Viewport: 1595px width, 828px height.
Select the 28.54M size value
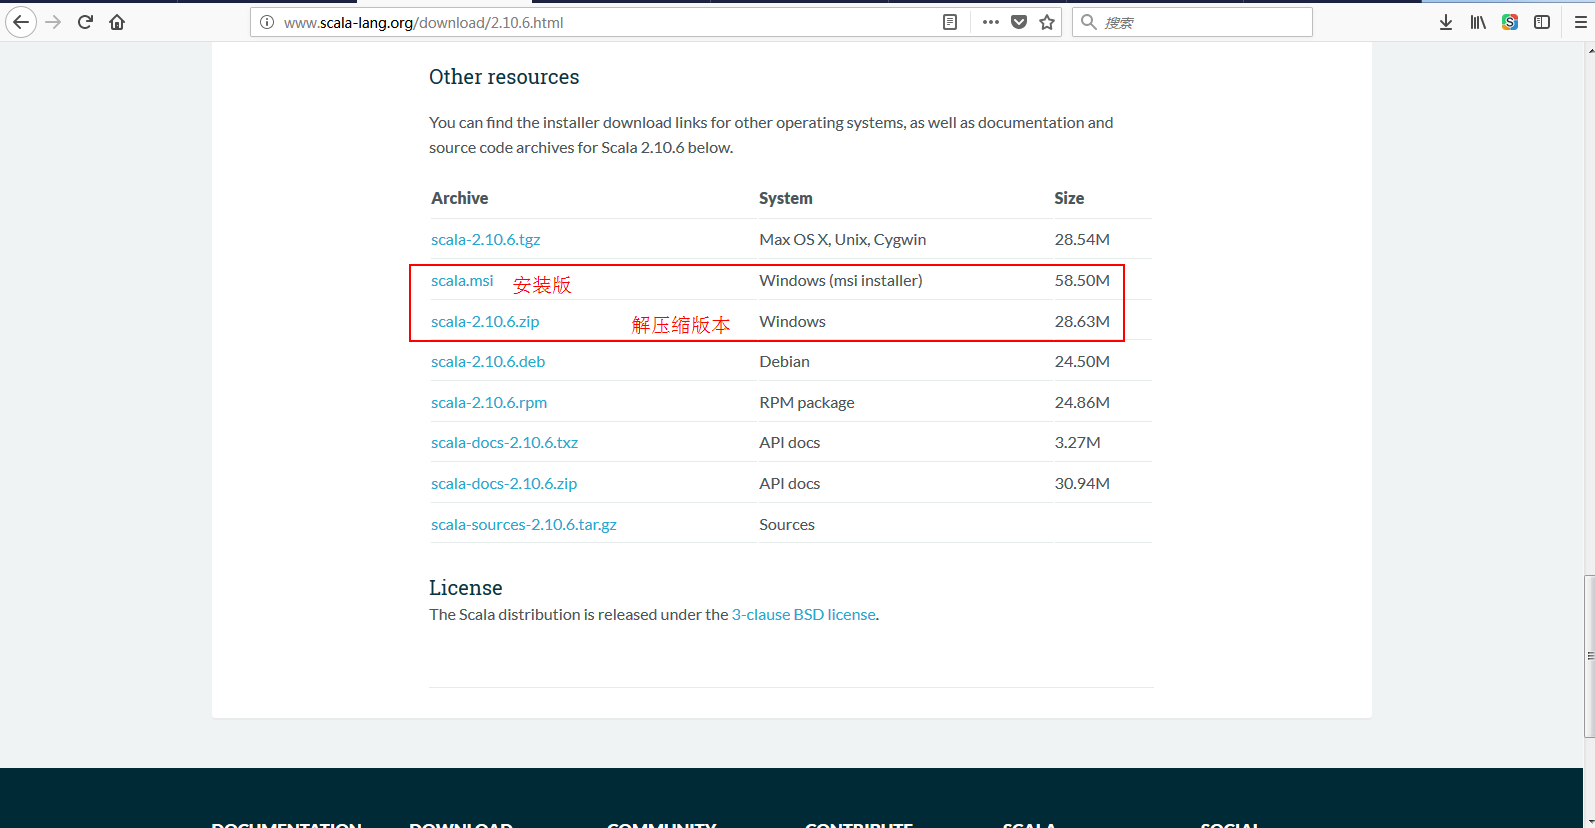pos(1082,240)
